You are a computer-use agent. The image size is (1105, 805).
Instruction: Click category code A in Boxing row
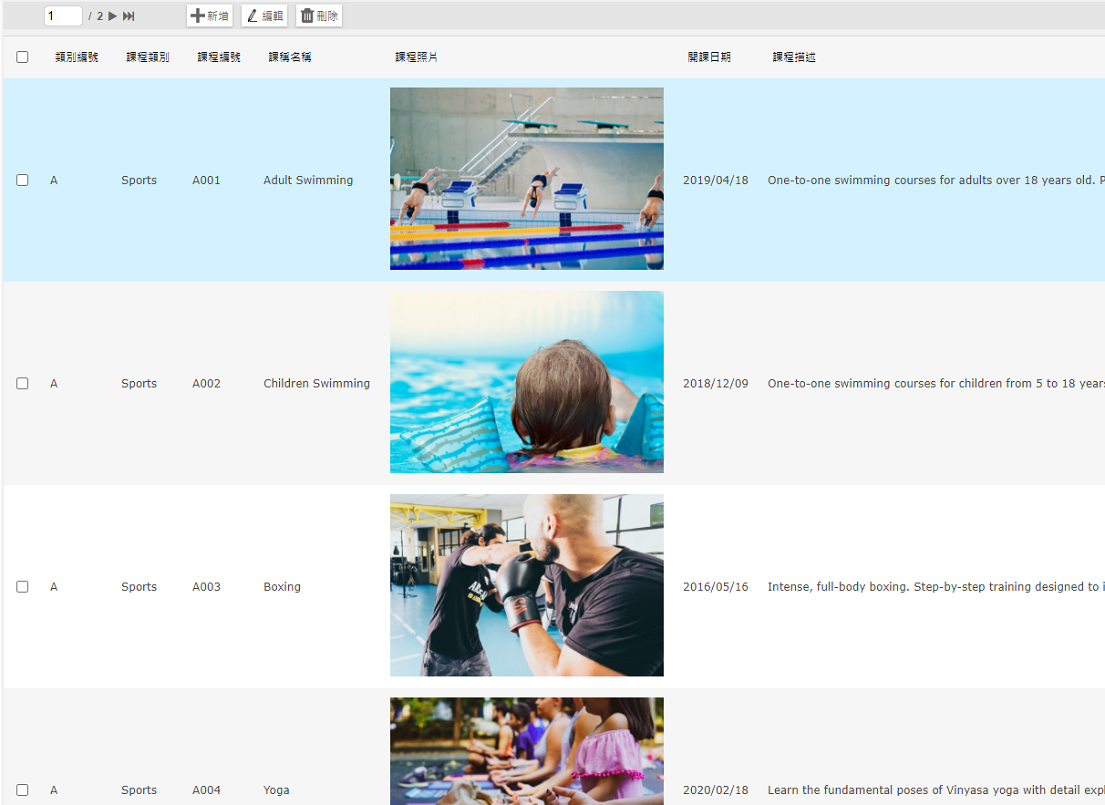pyautogui.click(x=54, y=586)
